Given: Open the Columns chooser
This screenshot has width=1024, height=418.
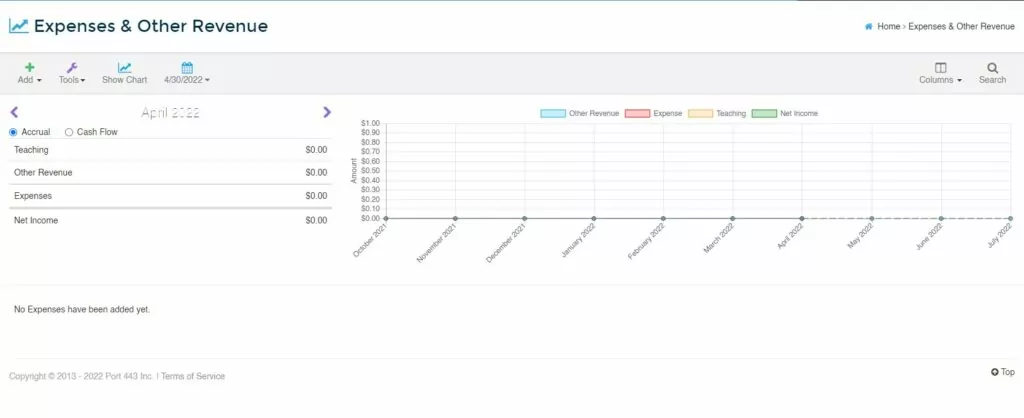Looking at the screenshot, I should tap(940, 73).
